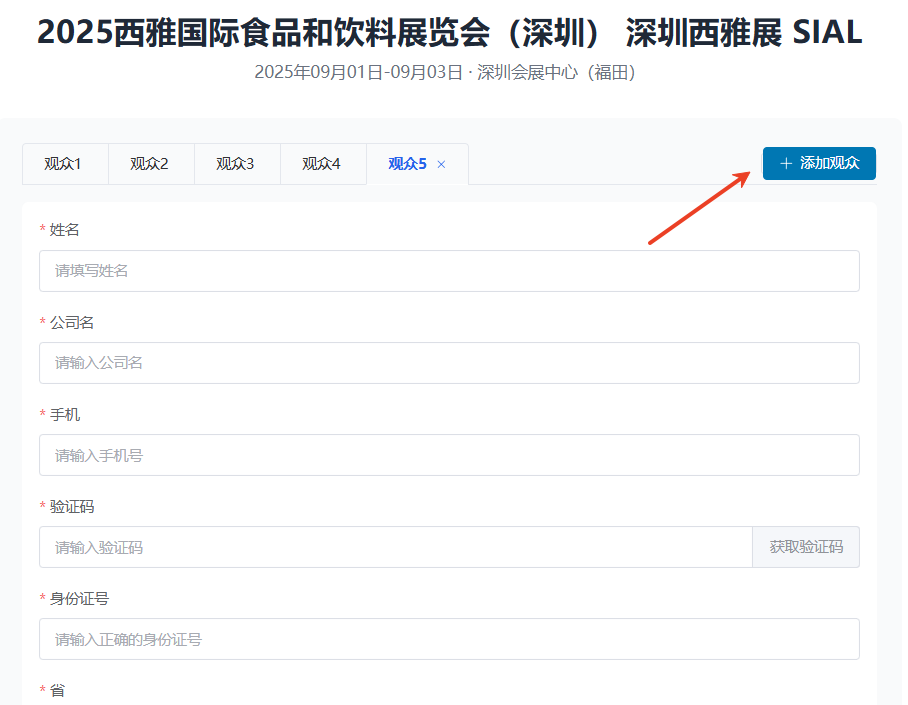
Task: Click the exhibition title heading 2025西雅国际食品和饮料展览会
Action: tap(449, 32)
